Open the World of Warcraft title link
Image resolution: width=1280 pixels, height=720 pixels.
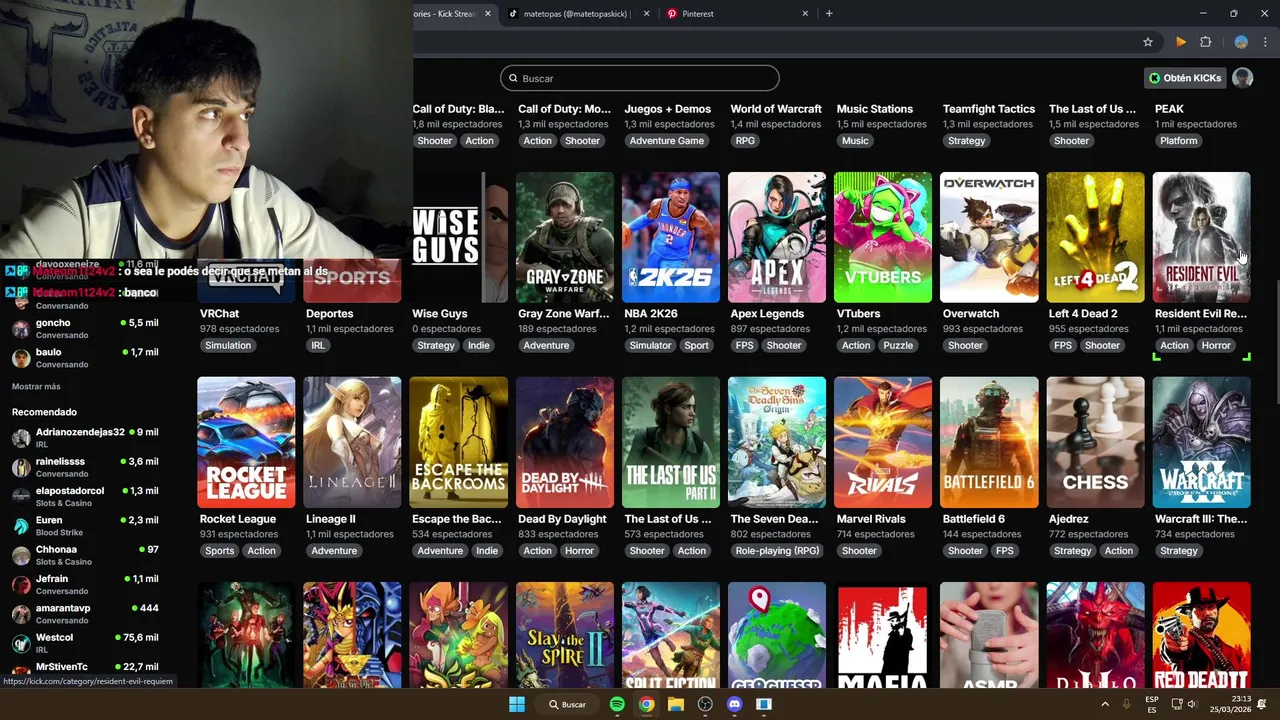pos(776,109)
